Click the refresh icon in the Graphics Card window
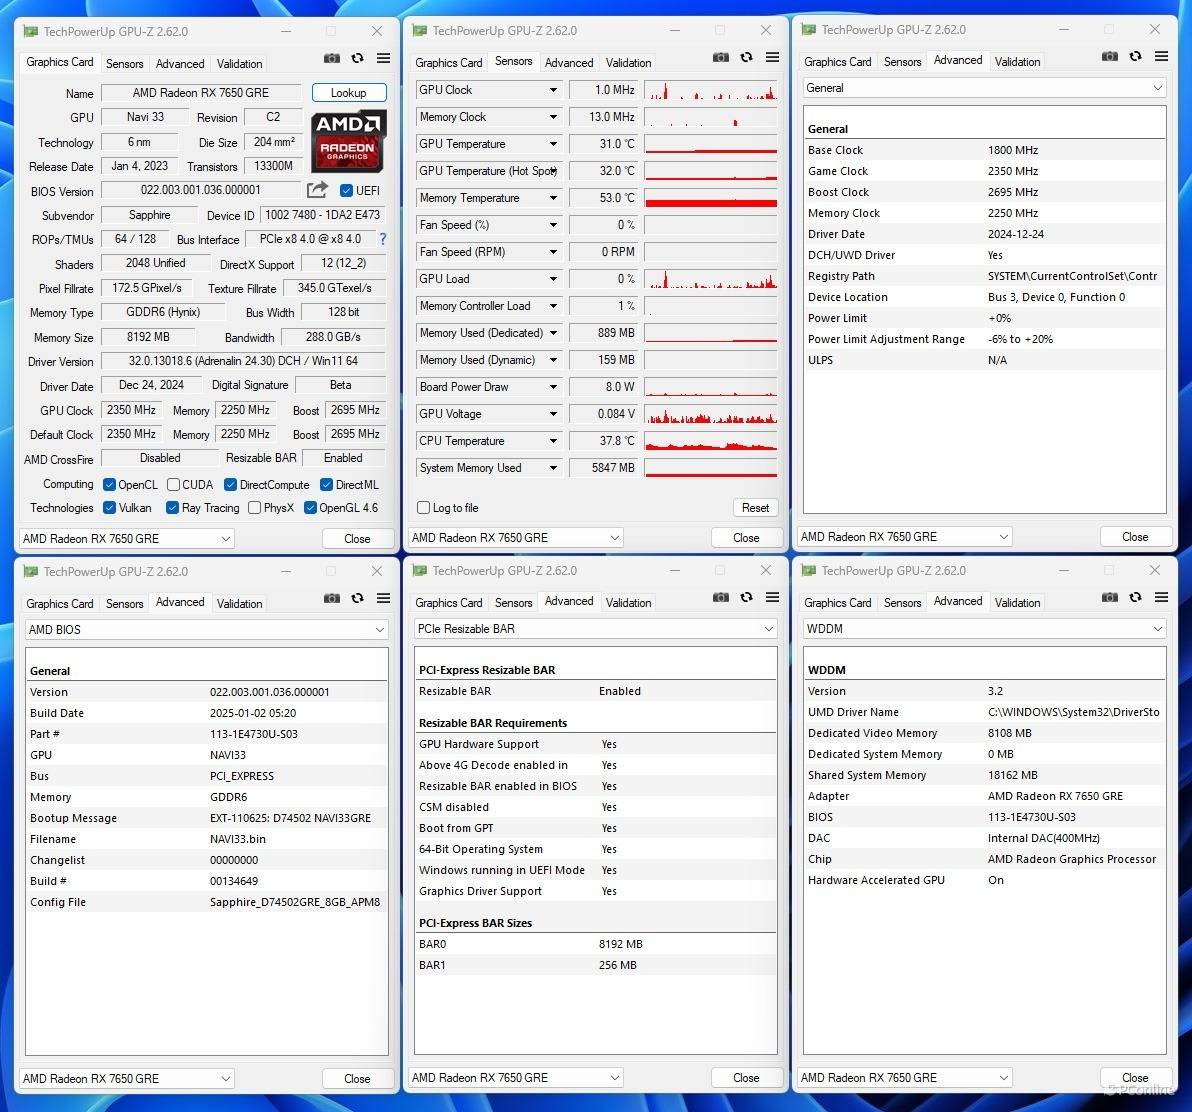 (x=357, y=59)
